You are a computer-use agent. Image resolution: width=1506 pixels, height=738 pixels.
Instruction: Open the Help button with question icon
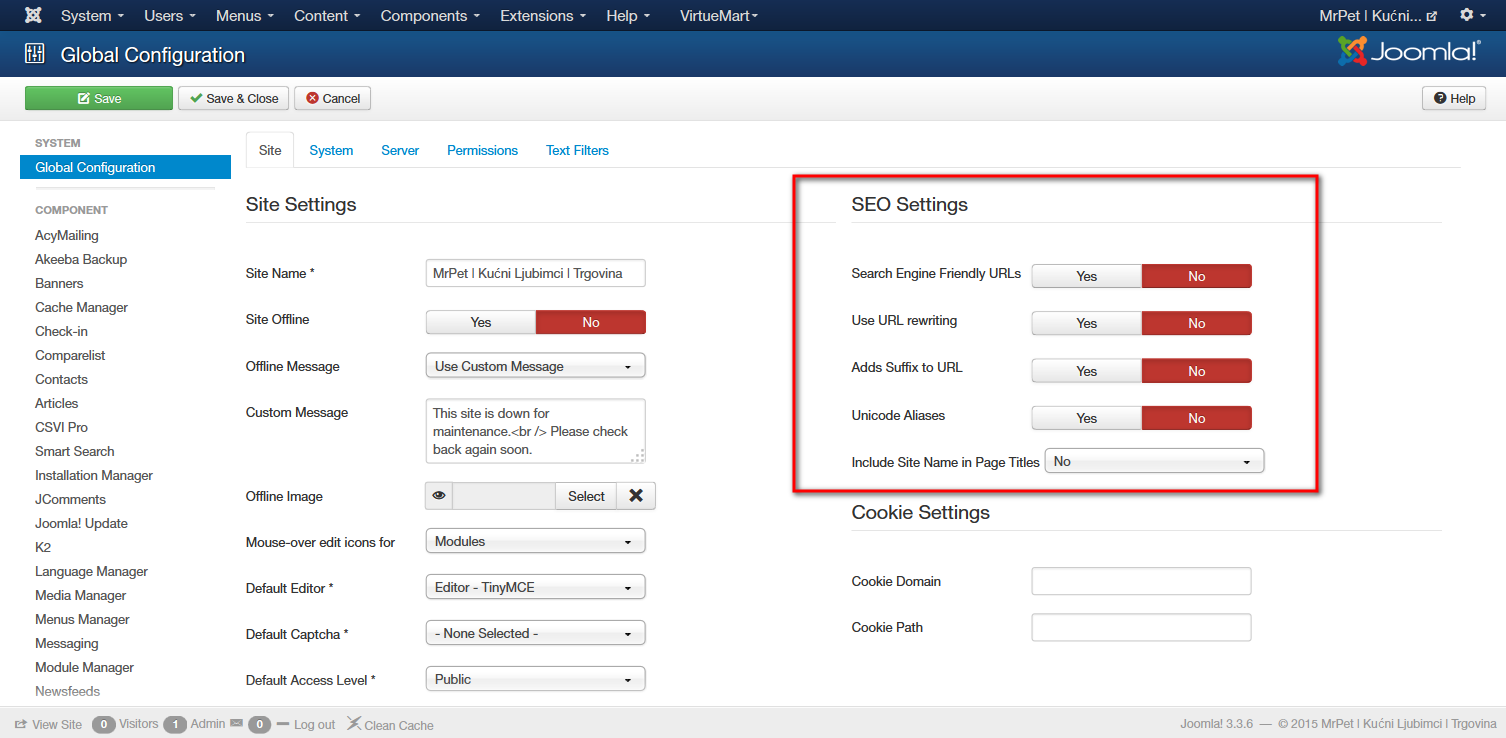coord(1454,98)
